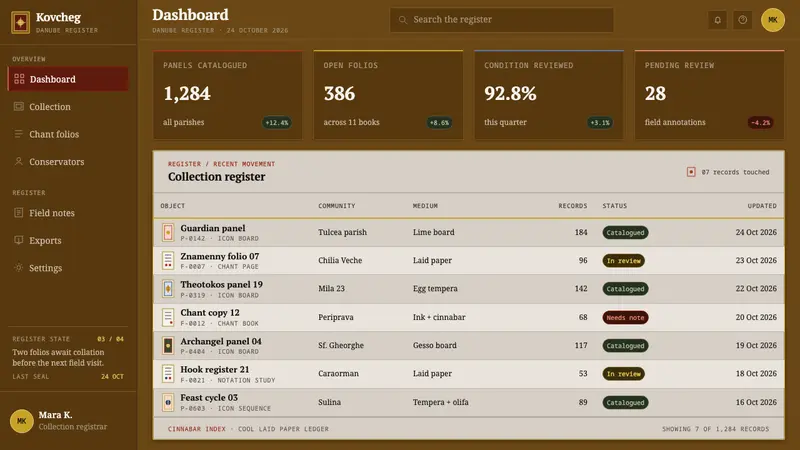
Task: Click the Guardian panel icon thumbnail
Action: (x=168, y=232)
